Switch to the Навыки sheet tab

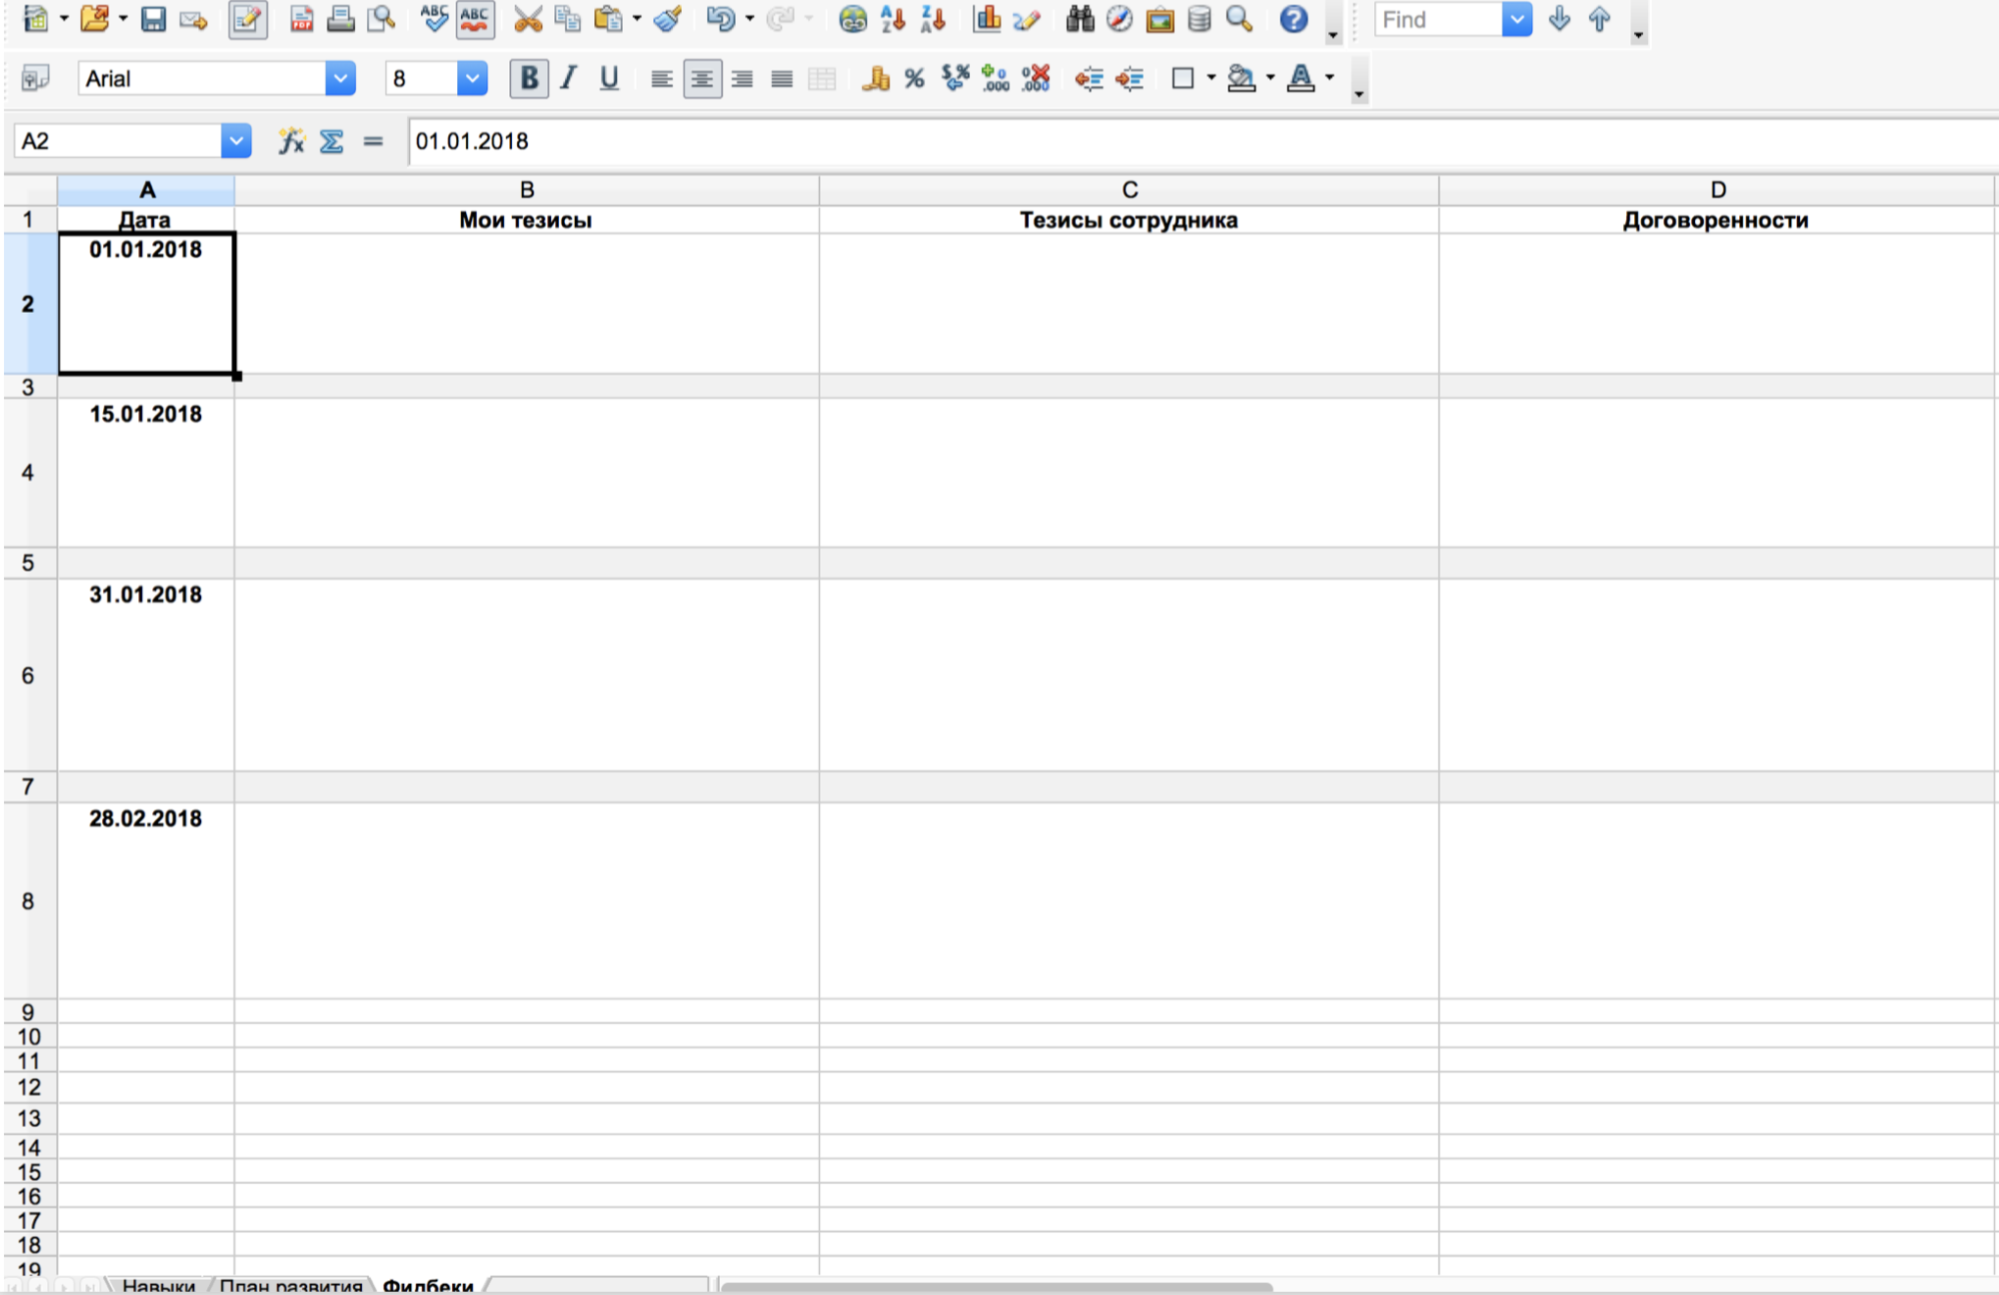[x=158, y=1285]
